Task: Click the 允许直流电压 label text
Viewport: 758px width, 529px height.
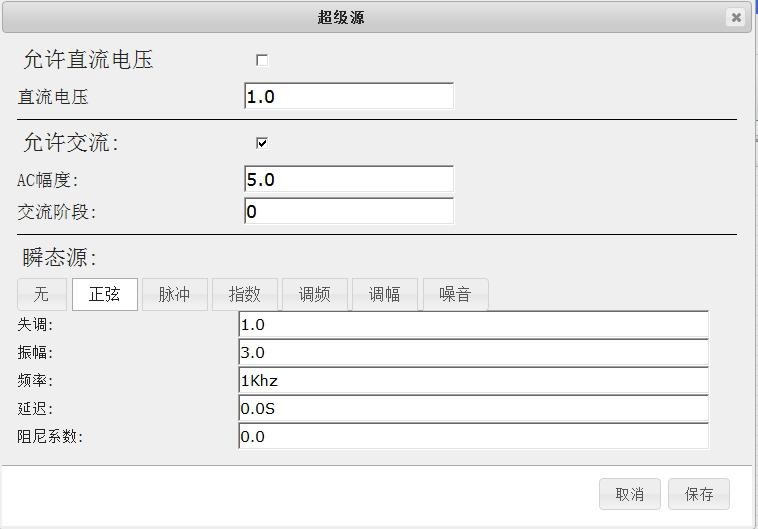Action: click(x=88, y=60)
